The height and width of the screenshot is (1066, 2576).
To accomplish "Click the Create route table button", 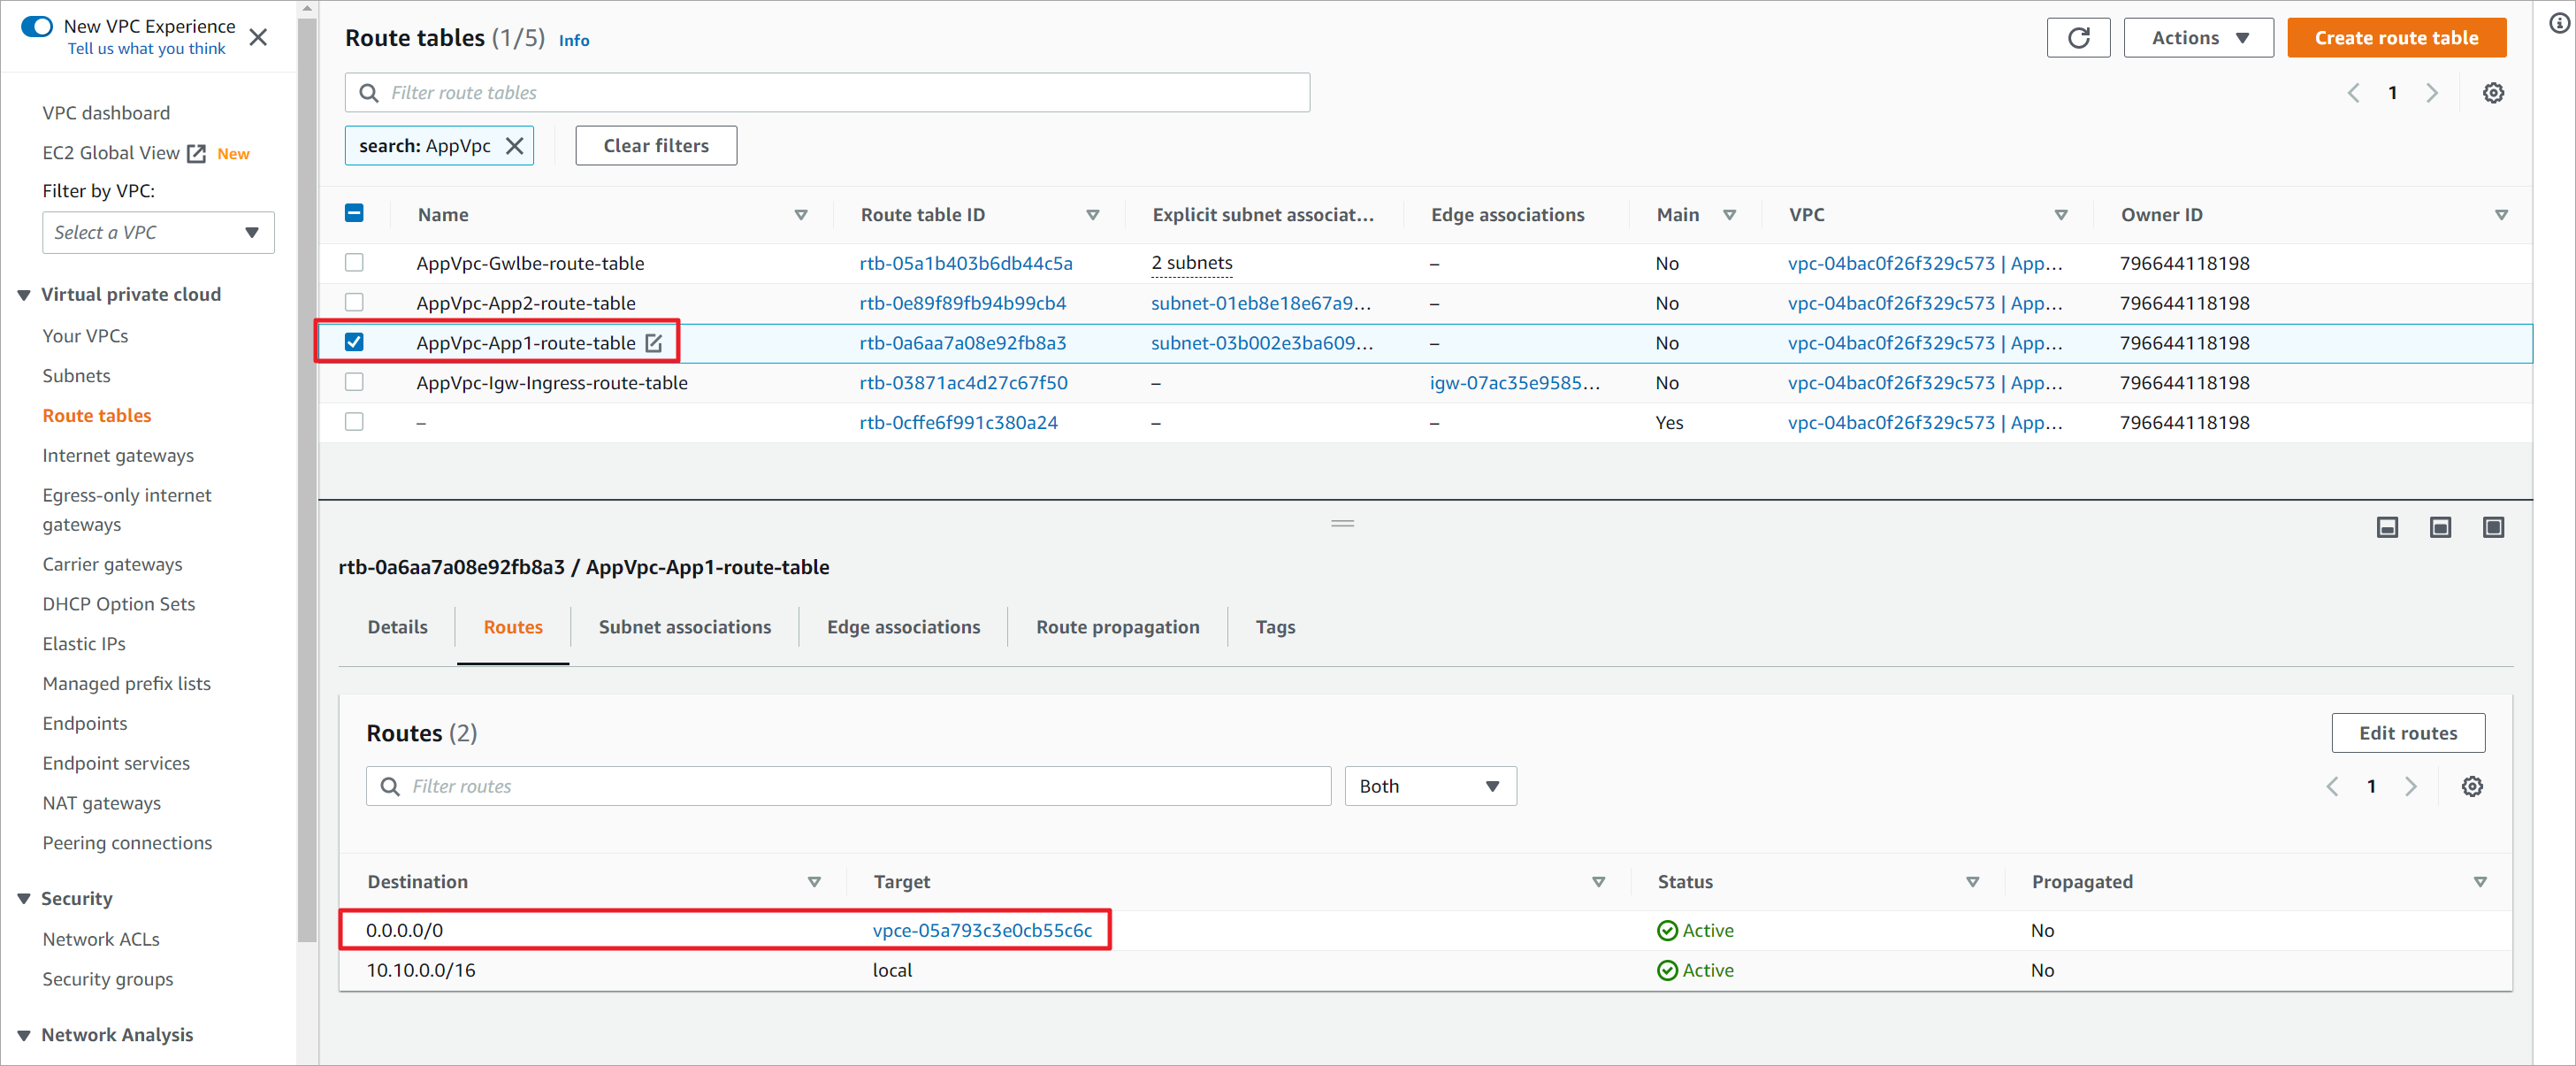I will (2396, 38).
